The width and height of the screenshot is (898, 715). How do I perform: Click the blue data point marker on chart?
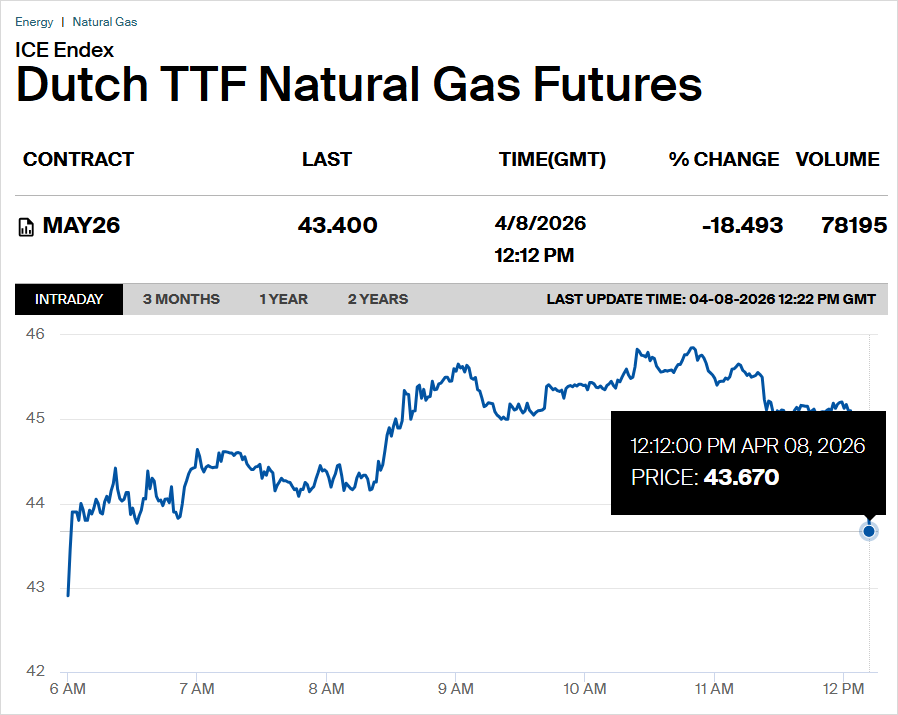[x=869, y=531]
